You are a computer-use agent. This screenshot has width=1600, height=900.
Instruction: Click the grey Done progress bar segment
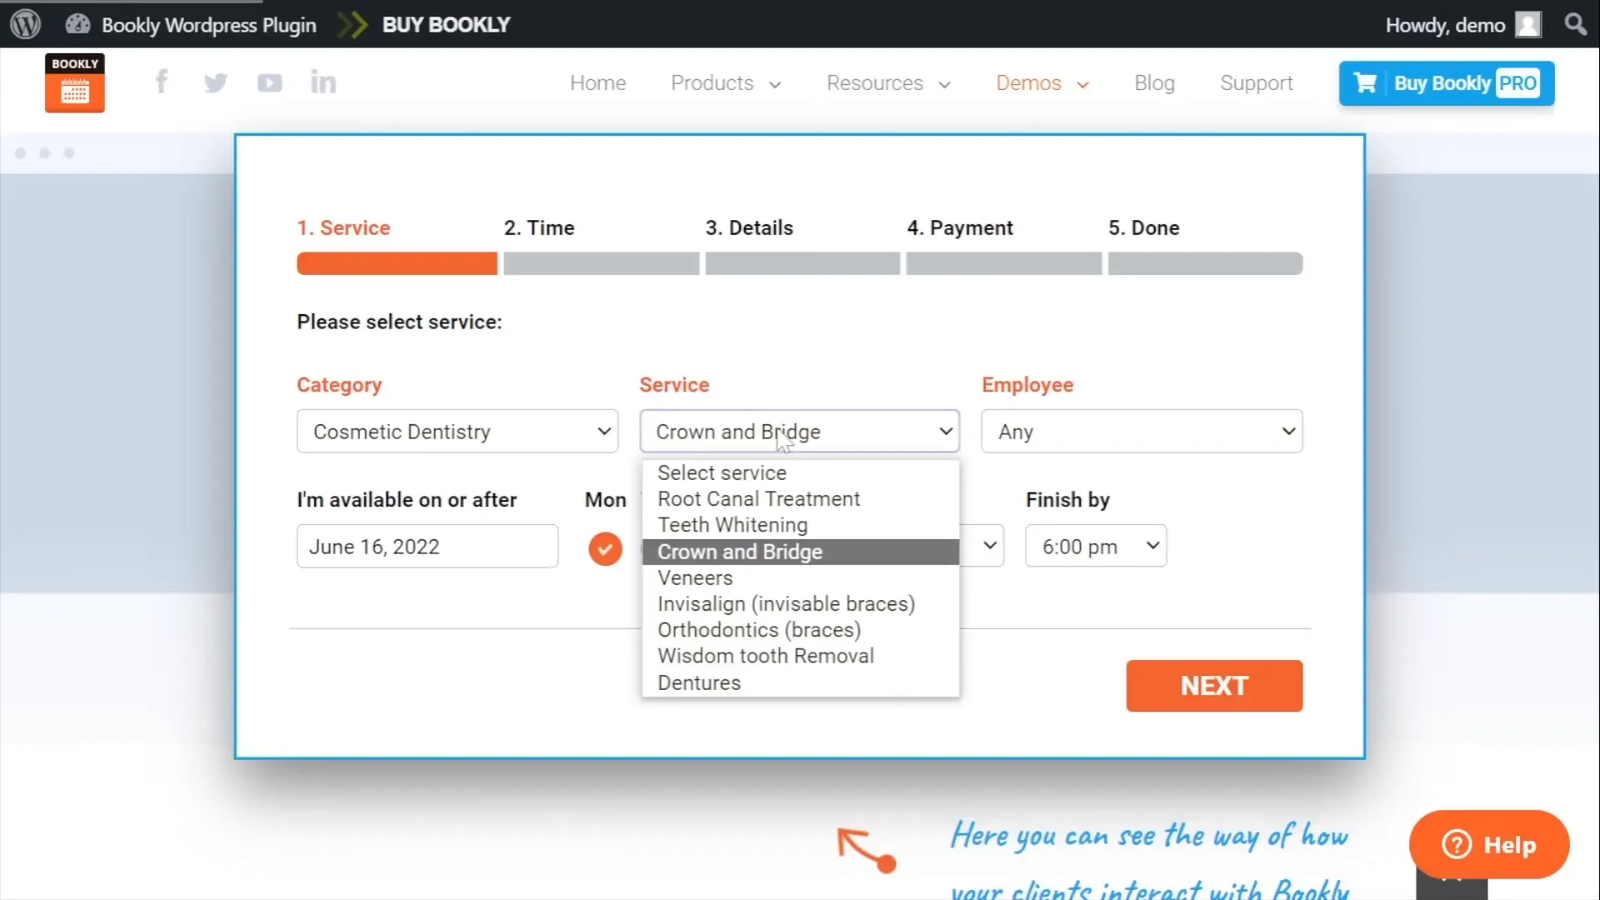click(x=1205, y=264)
